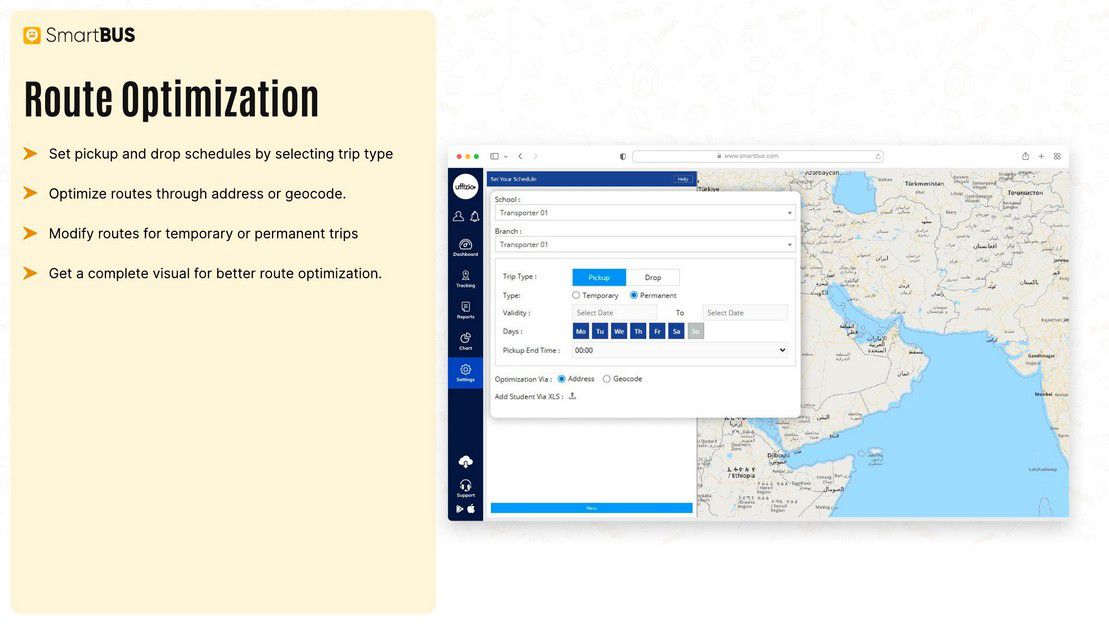Click the 'Route Optimization' heading
1109x624 pixels.
(x=171, y=99)
